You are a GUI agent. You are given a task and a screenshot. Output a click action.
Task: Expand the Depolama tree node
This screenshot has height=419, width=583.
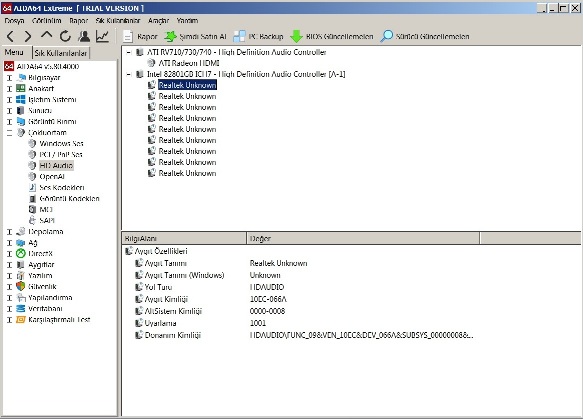pos(10,232)
